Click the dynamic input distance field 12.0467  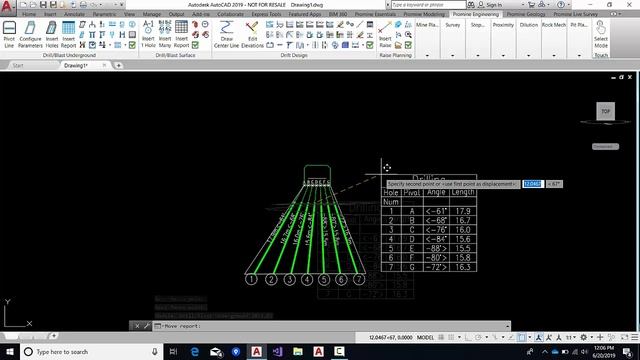[x=533, y=184]
